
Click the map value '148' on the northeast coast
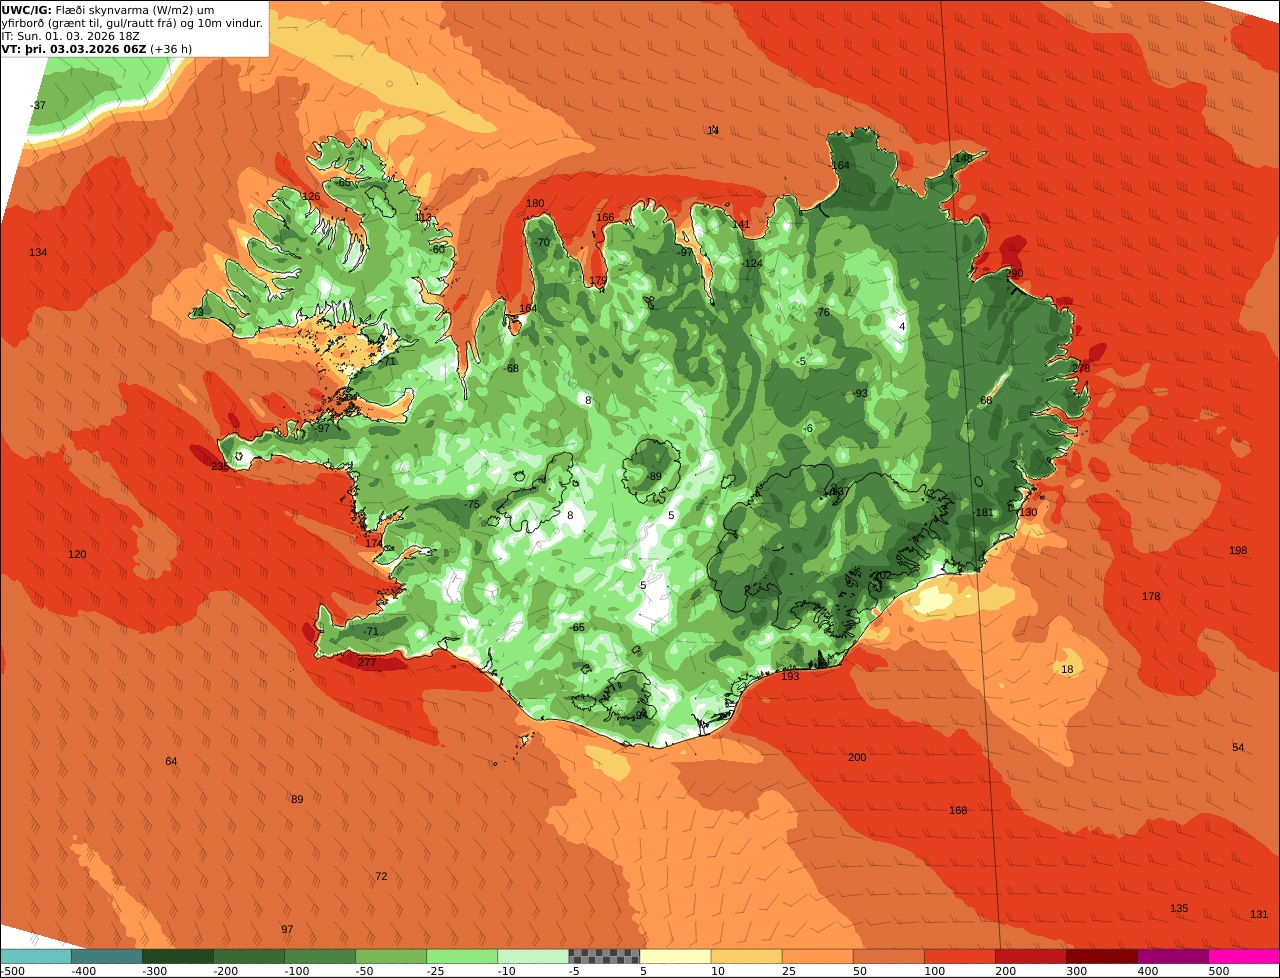point(963,158)
